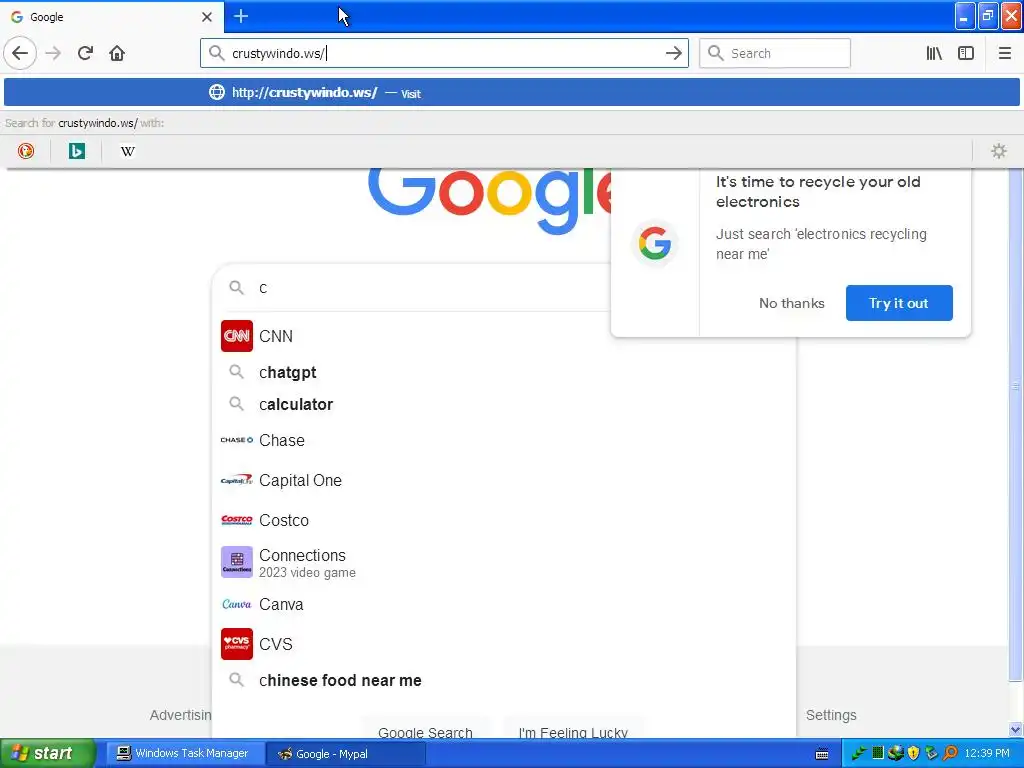Open the browser home page

coord(117,53)
